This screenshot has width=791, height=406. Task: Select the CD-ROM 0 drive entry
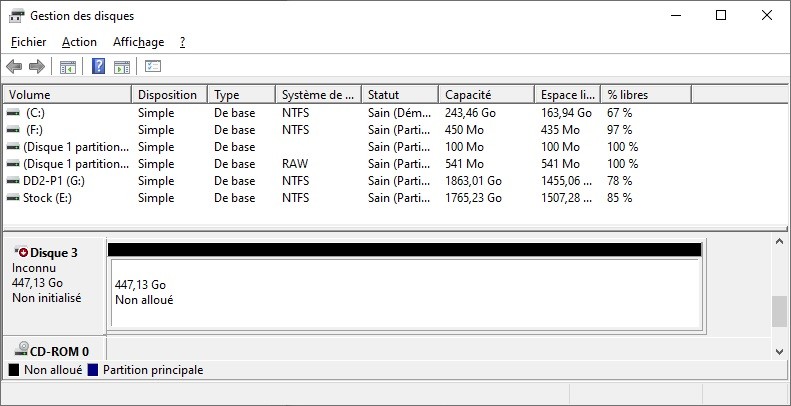(54, 351)
